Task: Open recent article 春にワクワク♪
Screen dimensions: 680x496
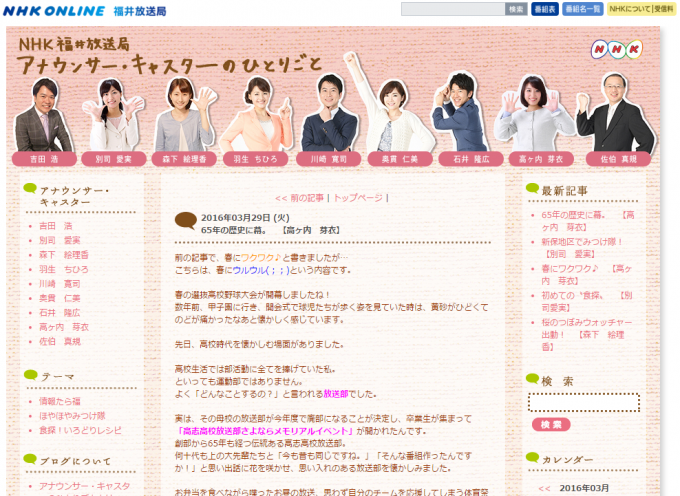Action: point(586,274)
